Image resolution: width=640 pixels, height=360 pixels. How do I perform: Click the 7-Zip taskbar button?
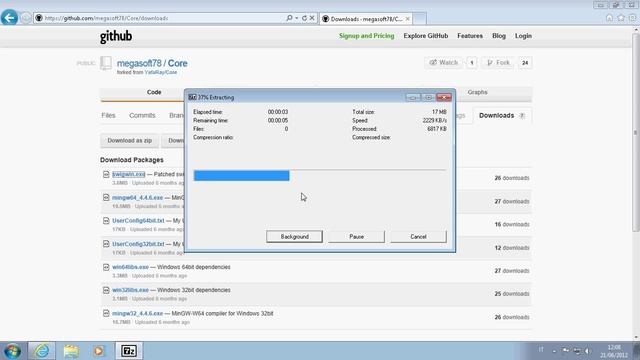[x=129, y=351]
